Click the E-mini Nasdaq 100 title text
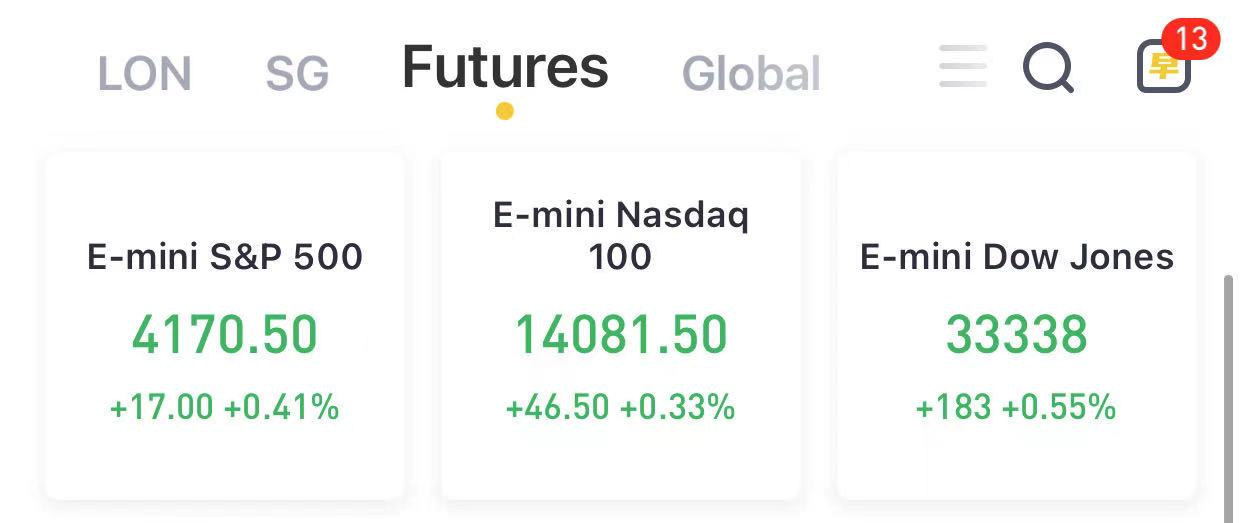 621,235
